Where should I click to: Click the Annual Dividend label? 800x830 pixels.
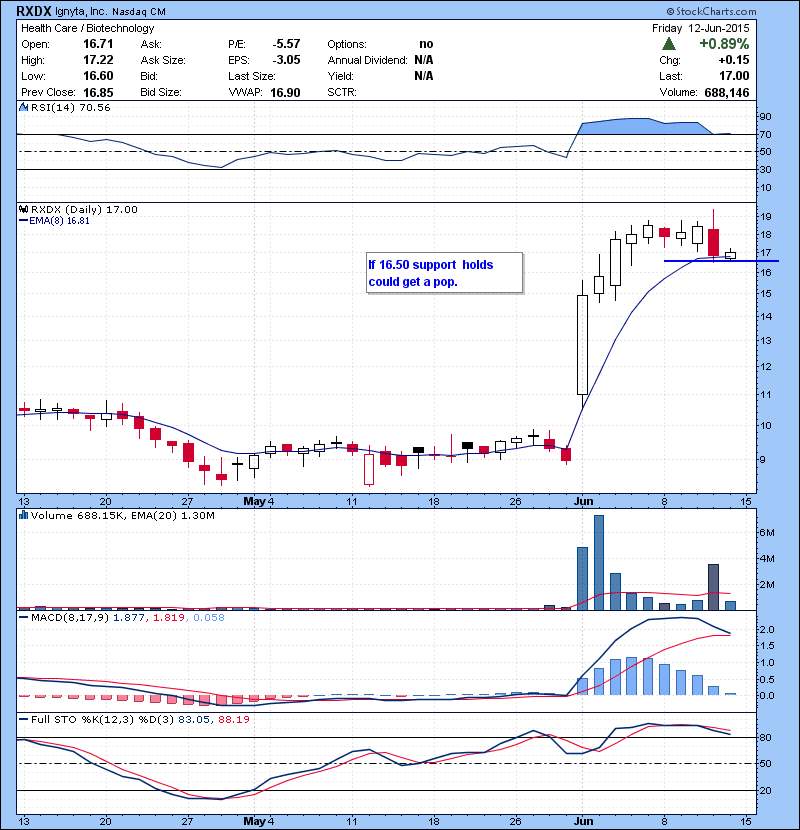click(x=367, y=60)
